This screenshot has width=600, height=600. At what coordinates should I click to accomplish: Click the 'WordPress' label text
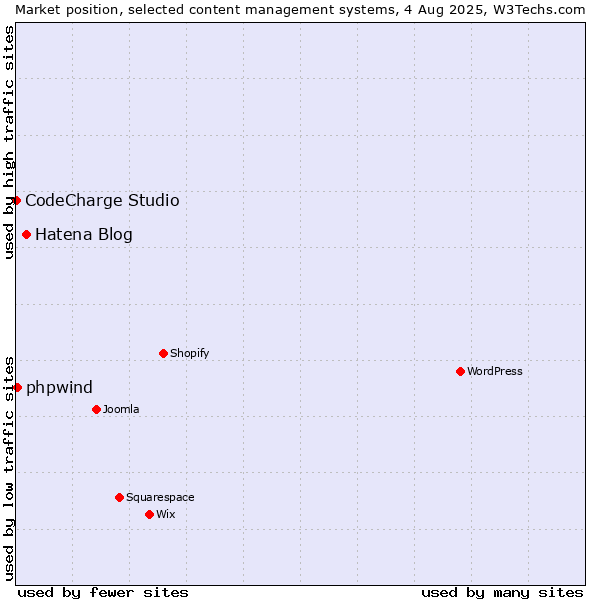[x=495, y=371]
